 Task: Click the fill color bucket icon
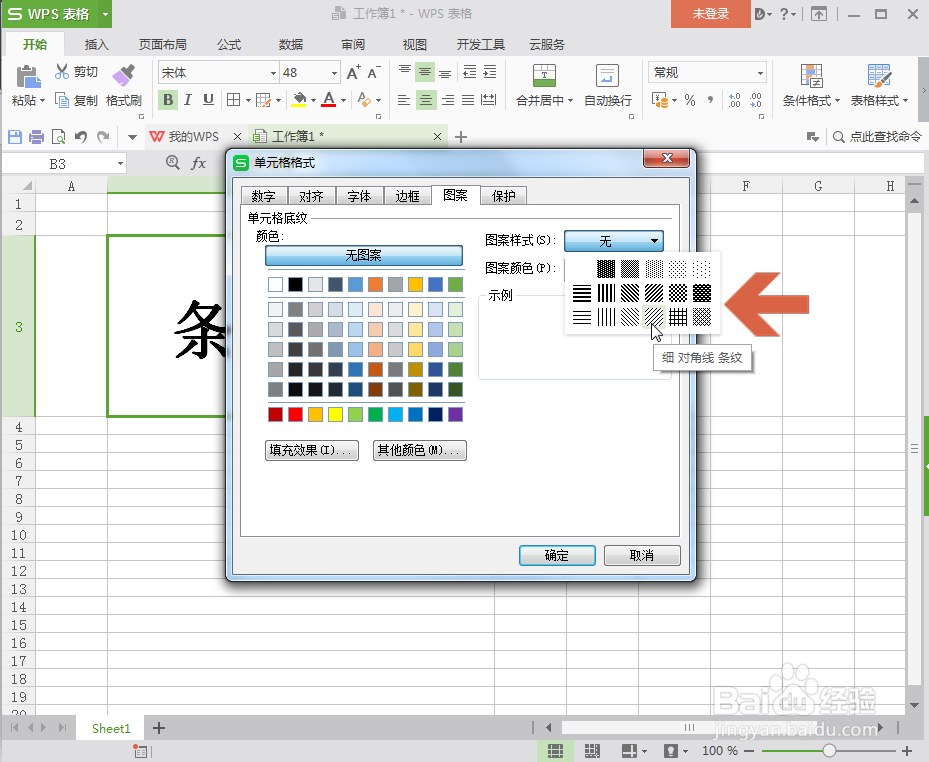(x=299, y=100)
